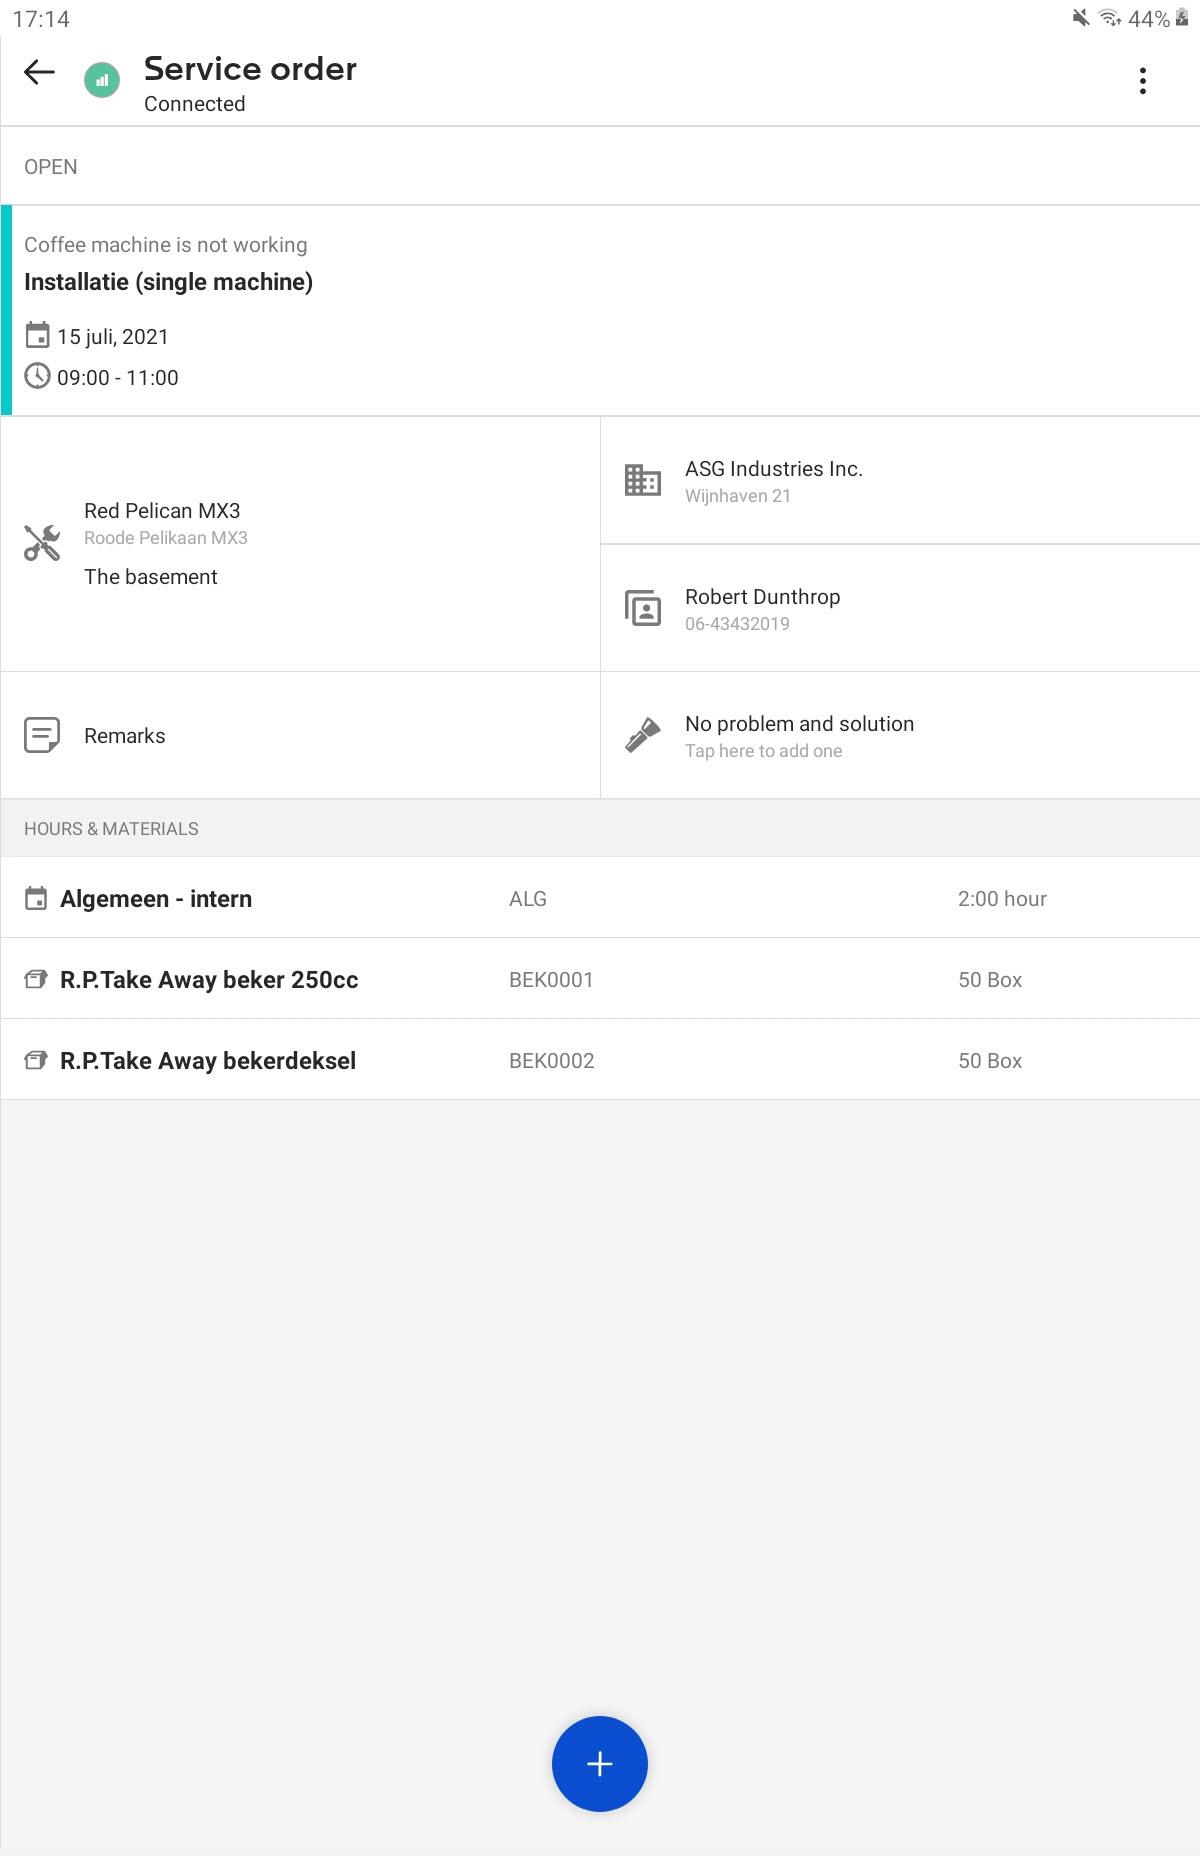Tap 'Roode Pelikaan MX3' subtitle
Image resolution: width=1200 pixels, height=1856 pixels.
pyautogui.click(x=165, y=538)
